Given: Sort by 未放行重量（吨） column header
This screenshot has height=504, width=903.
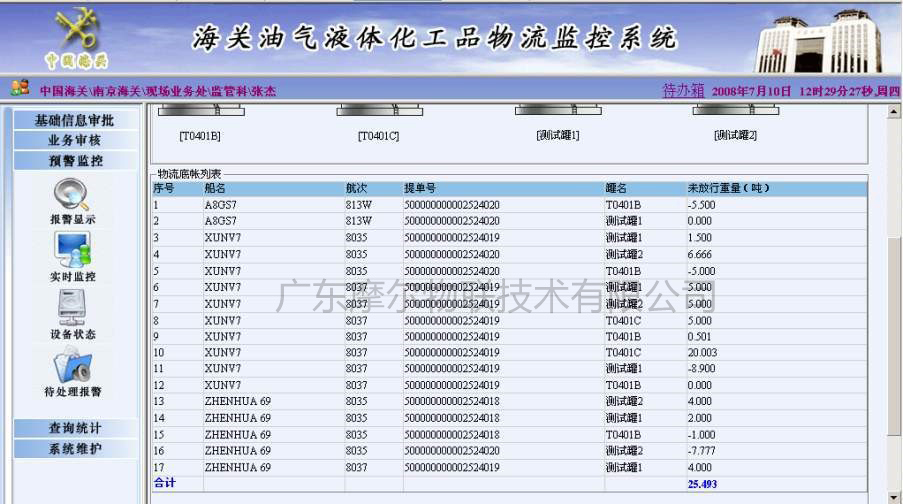Looking at the screenshot, I should coord(728,188).
